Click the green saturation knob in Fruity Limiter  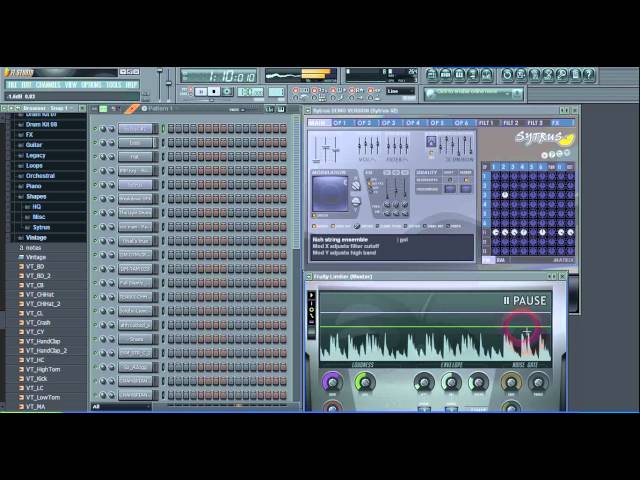pos(365,382)
